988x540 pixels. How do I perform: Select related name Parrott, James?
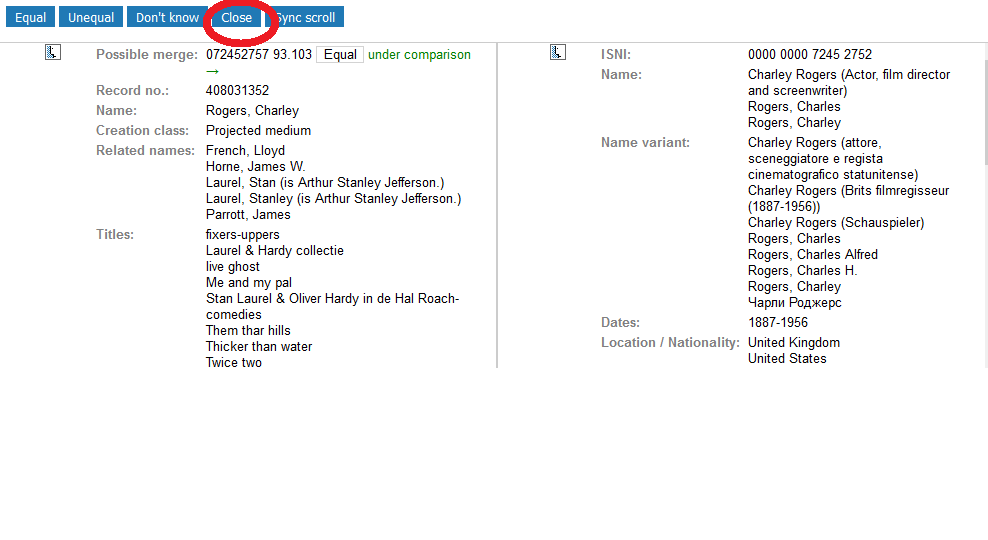[248, 215]
